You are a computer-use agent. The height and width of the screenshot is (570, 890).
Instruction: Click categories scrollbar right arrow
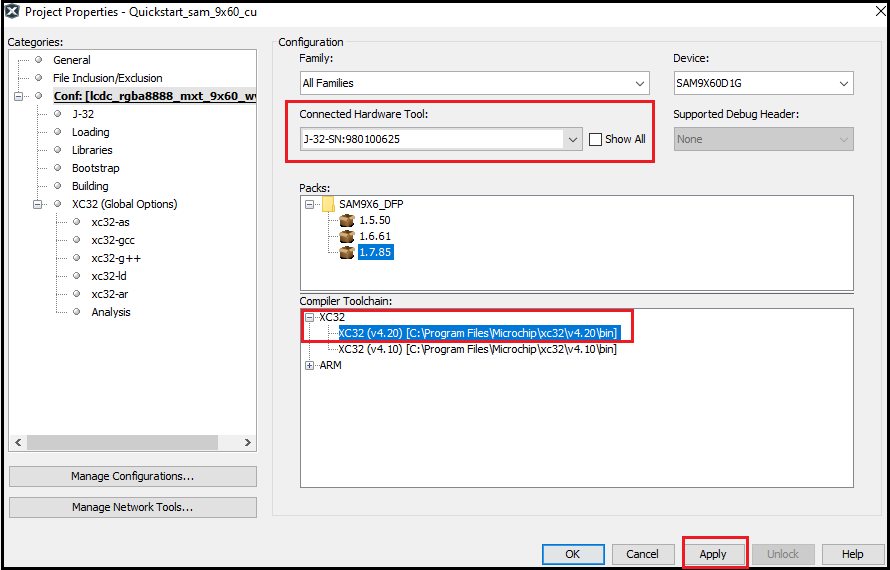click(x=247, y=442)
